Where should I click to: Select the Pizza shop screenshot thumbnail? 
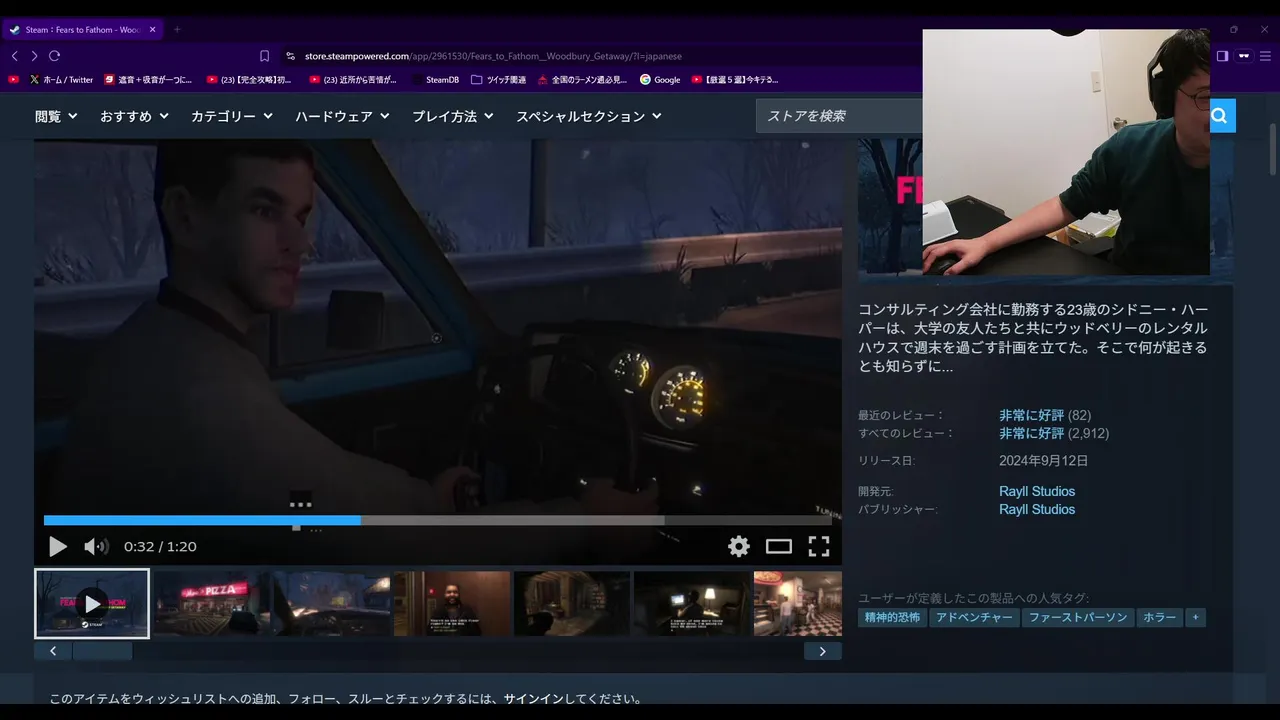pyautogui.click(x=212, y=603)
